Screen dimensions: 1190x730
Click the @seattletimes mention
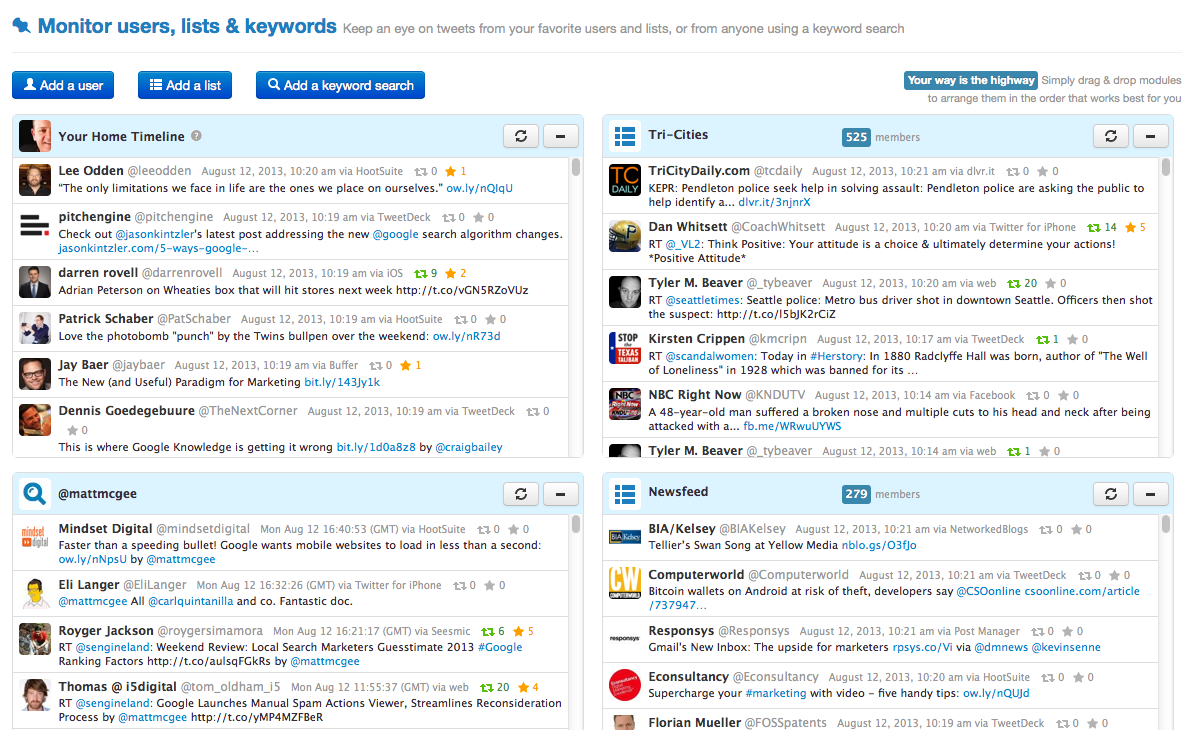click(x=702, y=300)
